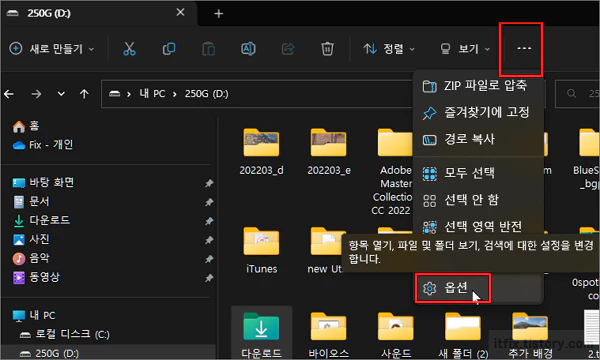The width and height of the screenshot is (600, 360).
Task: Go up one folder level arrow
Action: tap(84, 94)
